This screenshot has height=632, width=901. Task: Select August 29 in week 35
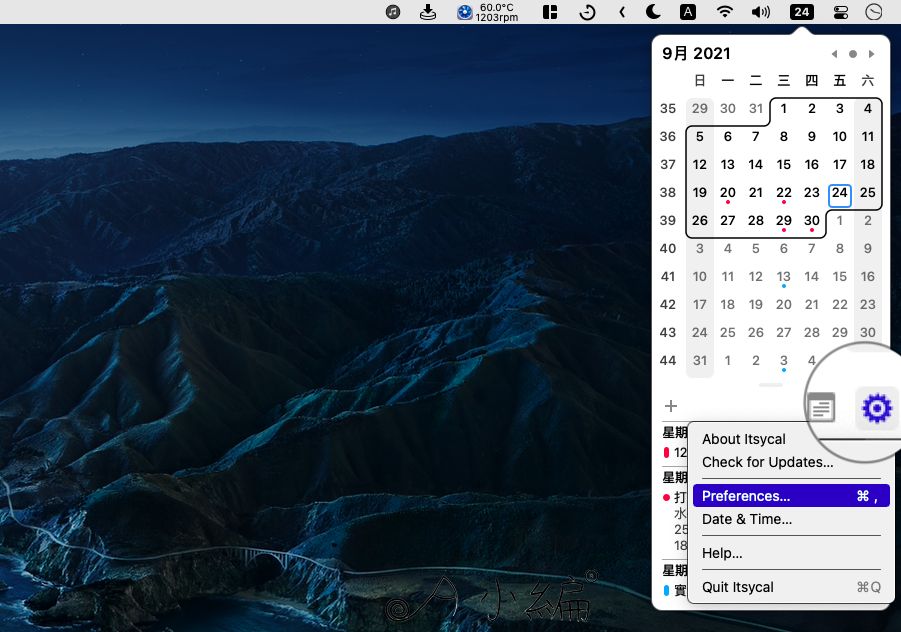(x=699, y=109)
